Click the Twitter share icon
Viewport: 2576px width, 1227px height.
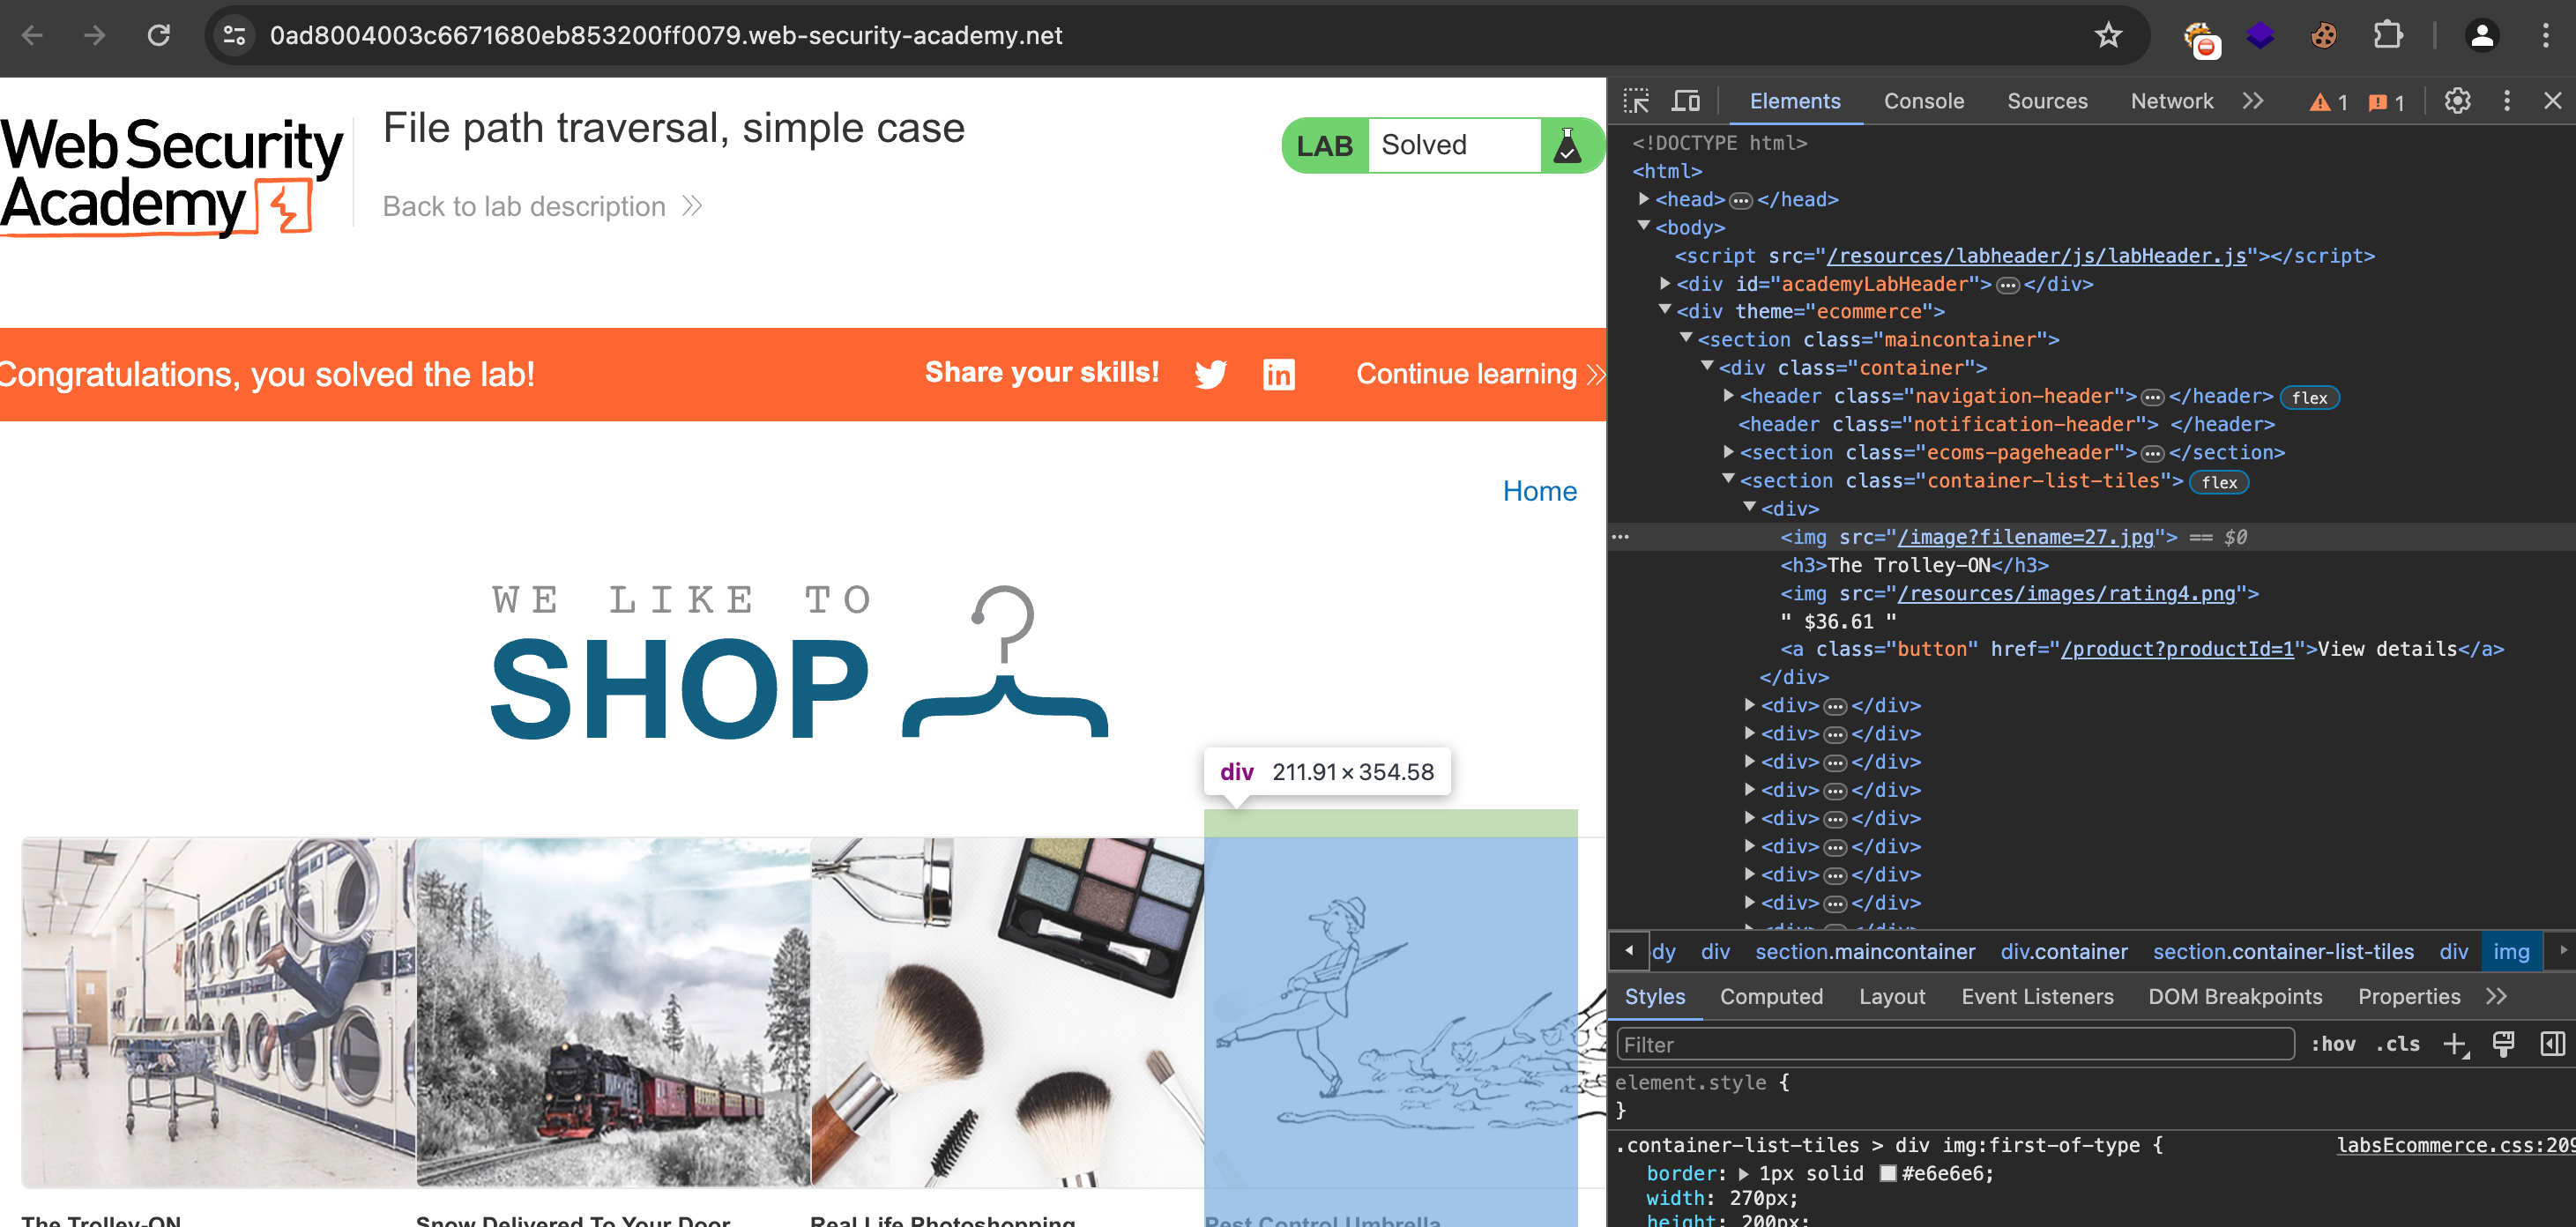(x=1210, y=374)
